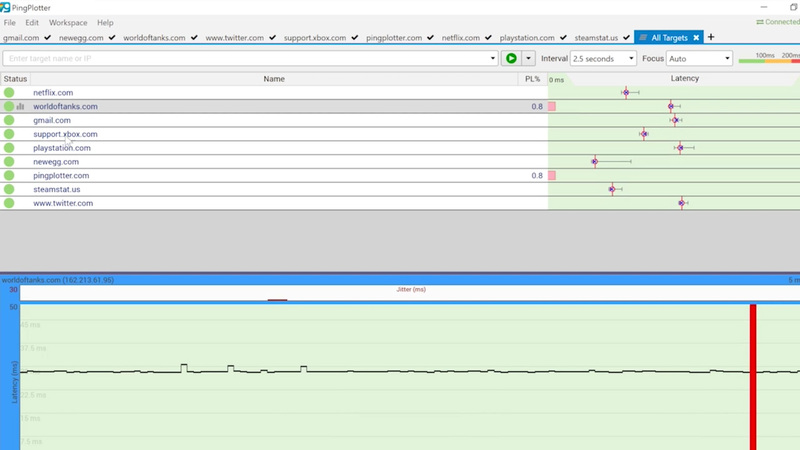Sort by the Name column header

[x=274, y=79]
